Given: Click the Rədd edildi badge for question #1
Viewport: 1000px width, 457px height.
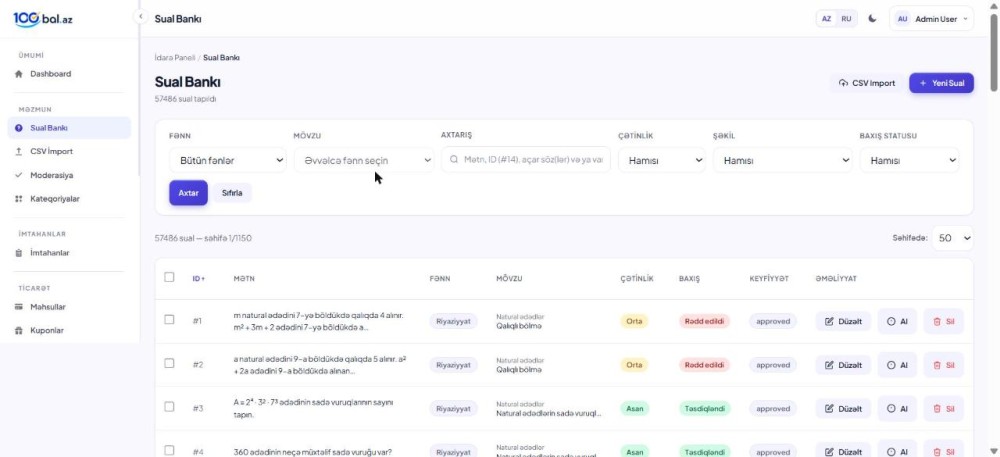Looking at the screenshot, I should (x=704, y=321).
